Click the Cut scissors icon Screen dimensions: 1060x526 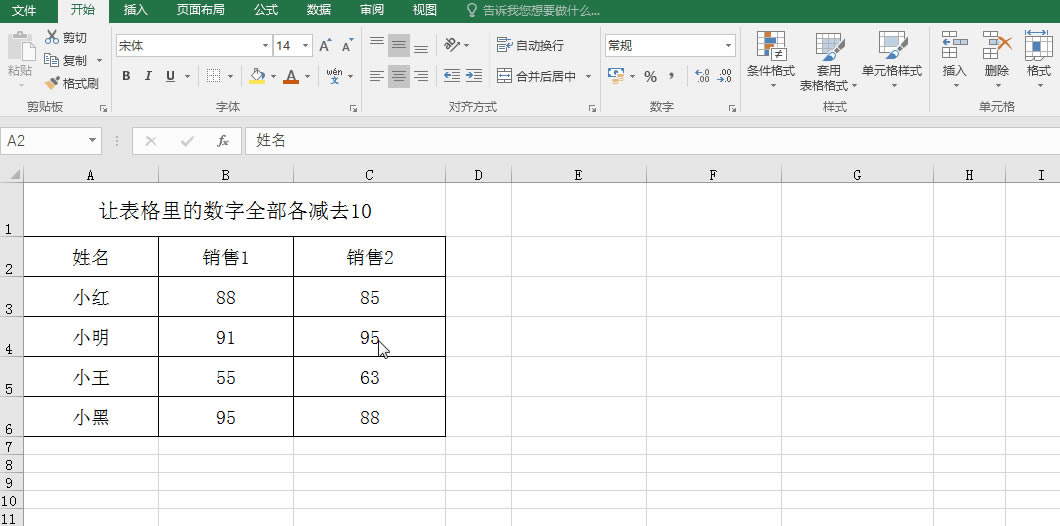(x=52, y=38)
